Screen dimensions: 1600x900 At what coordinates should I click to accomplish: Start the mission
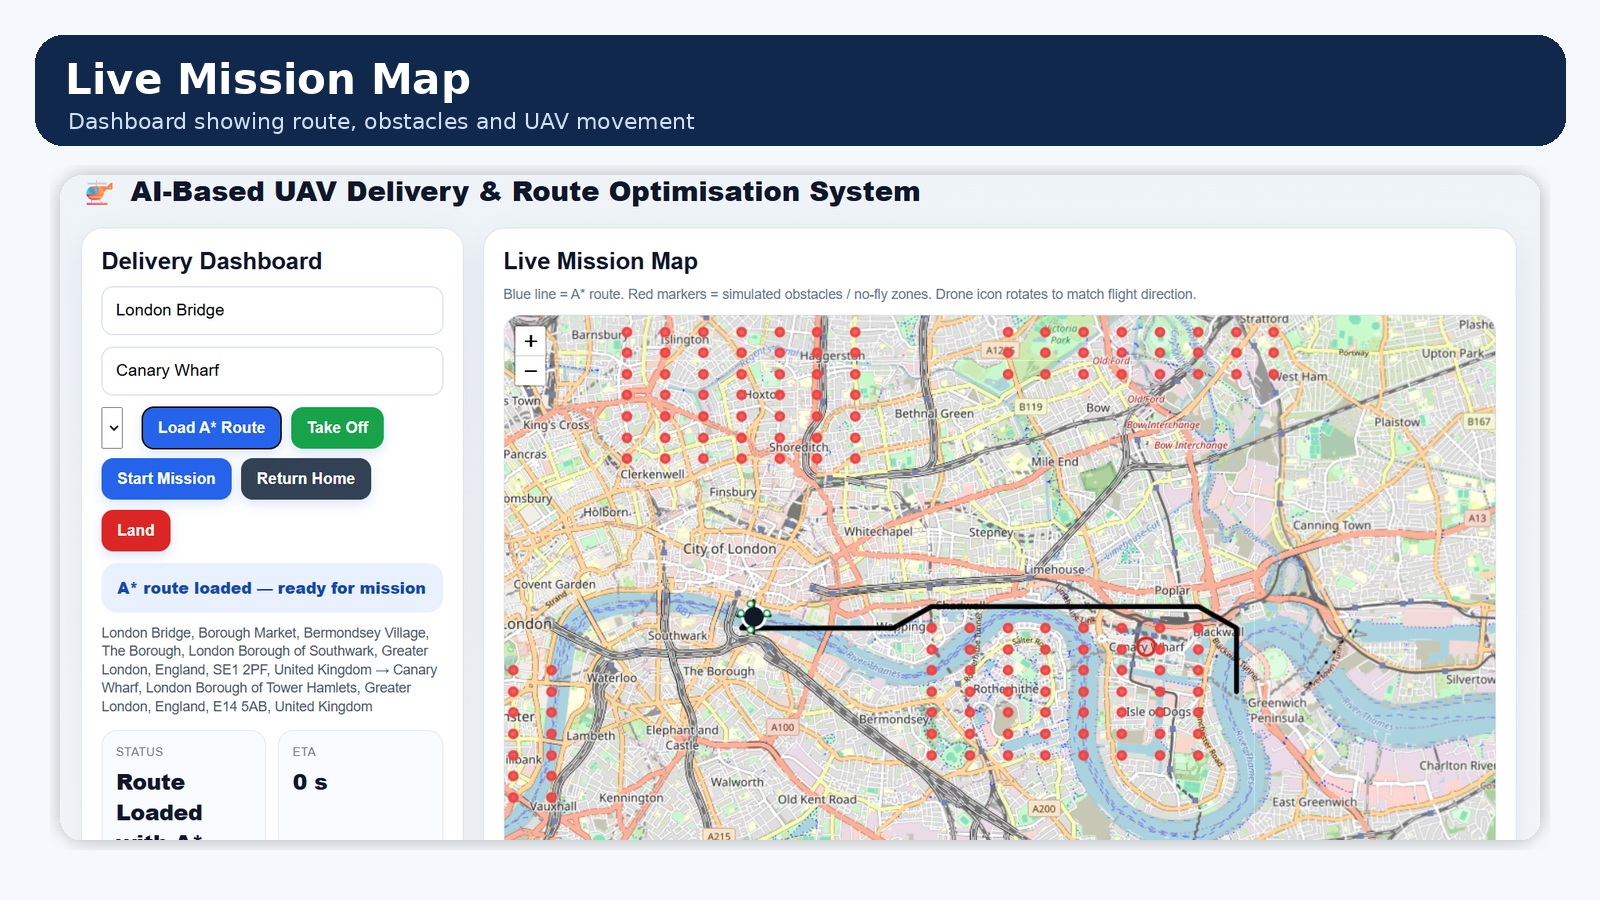point(166,479)
